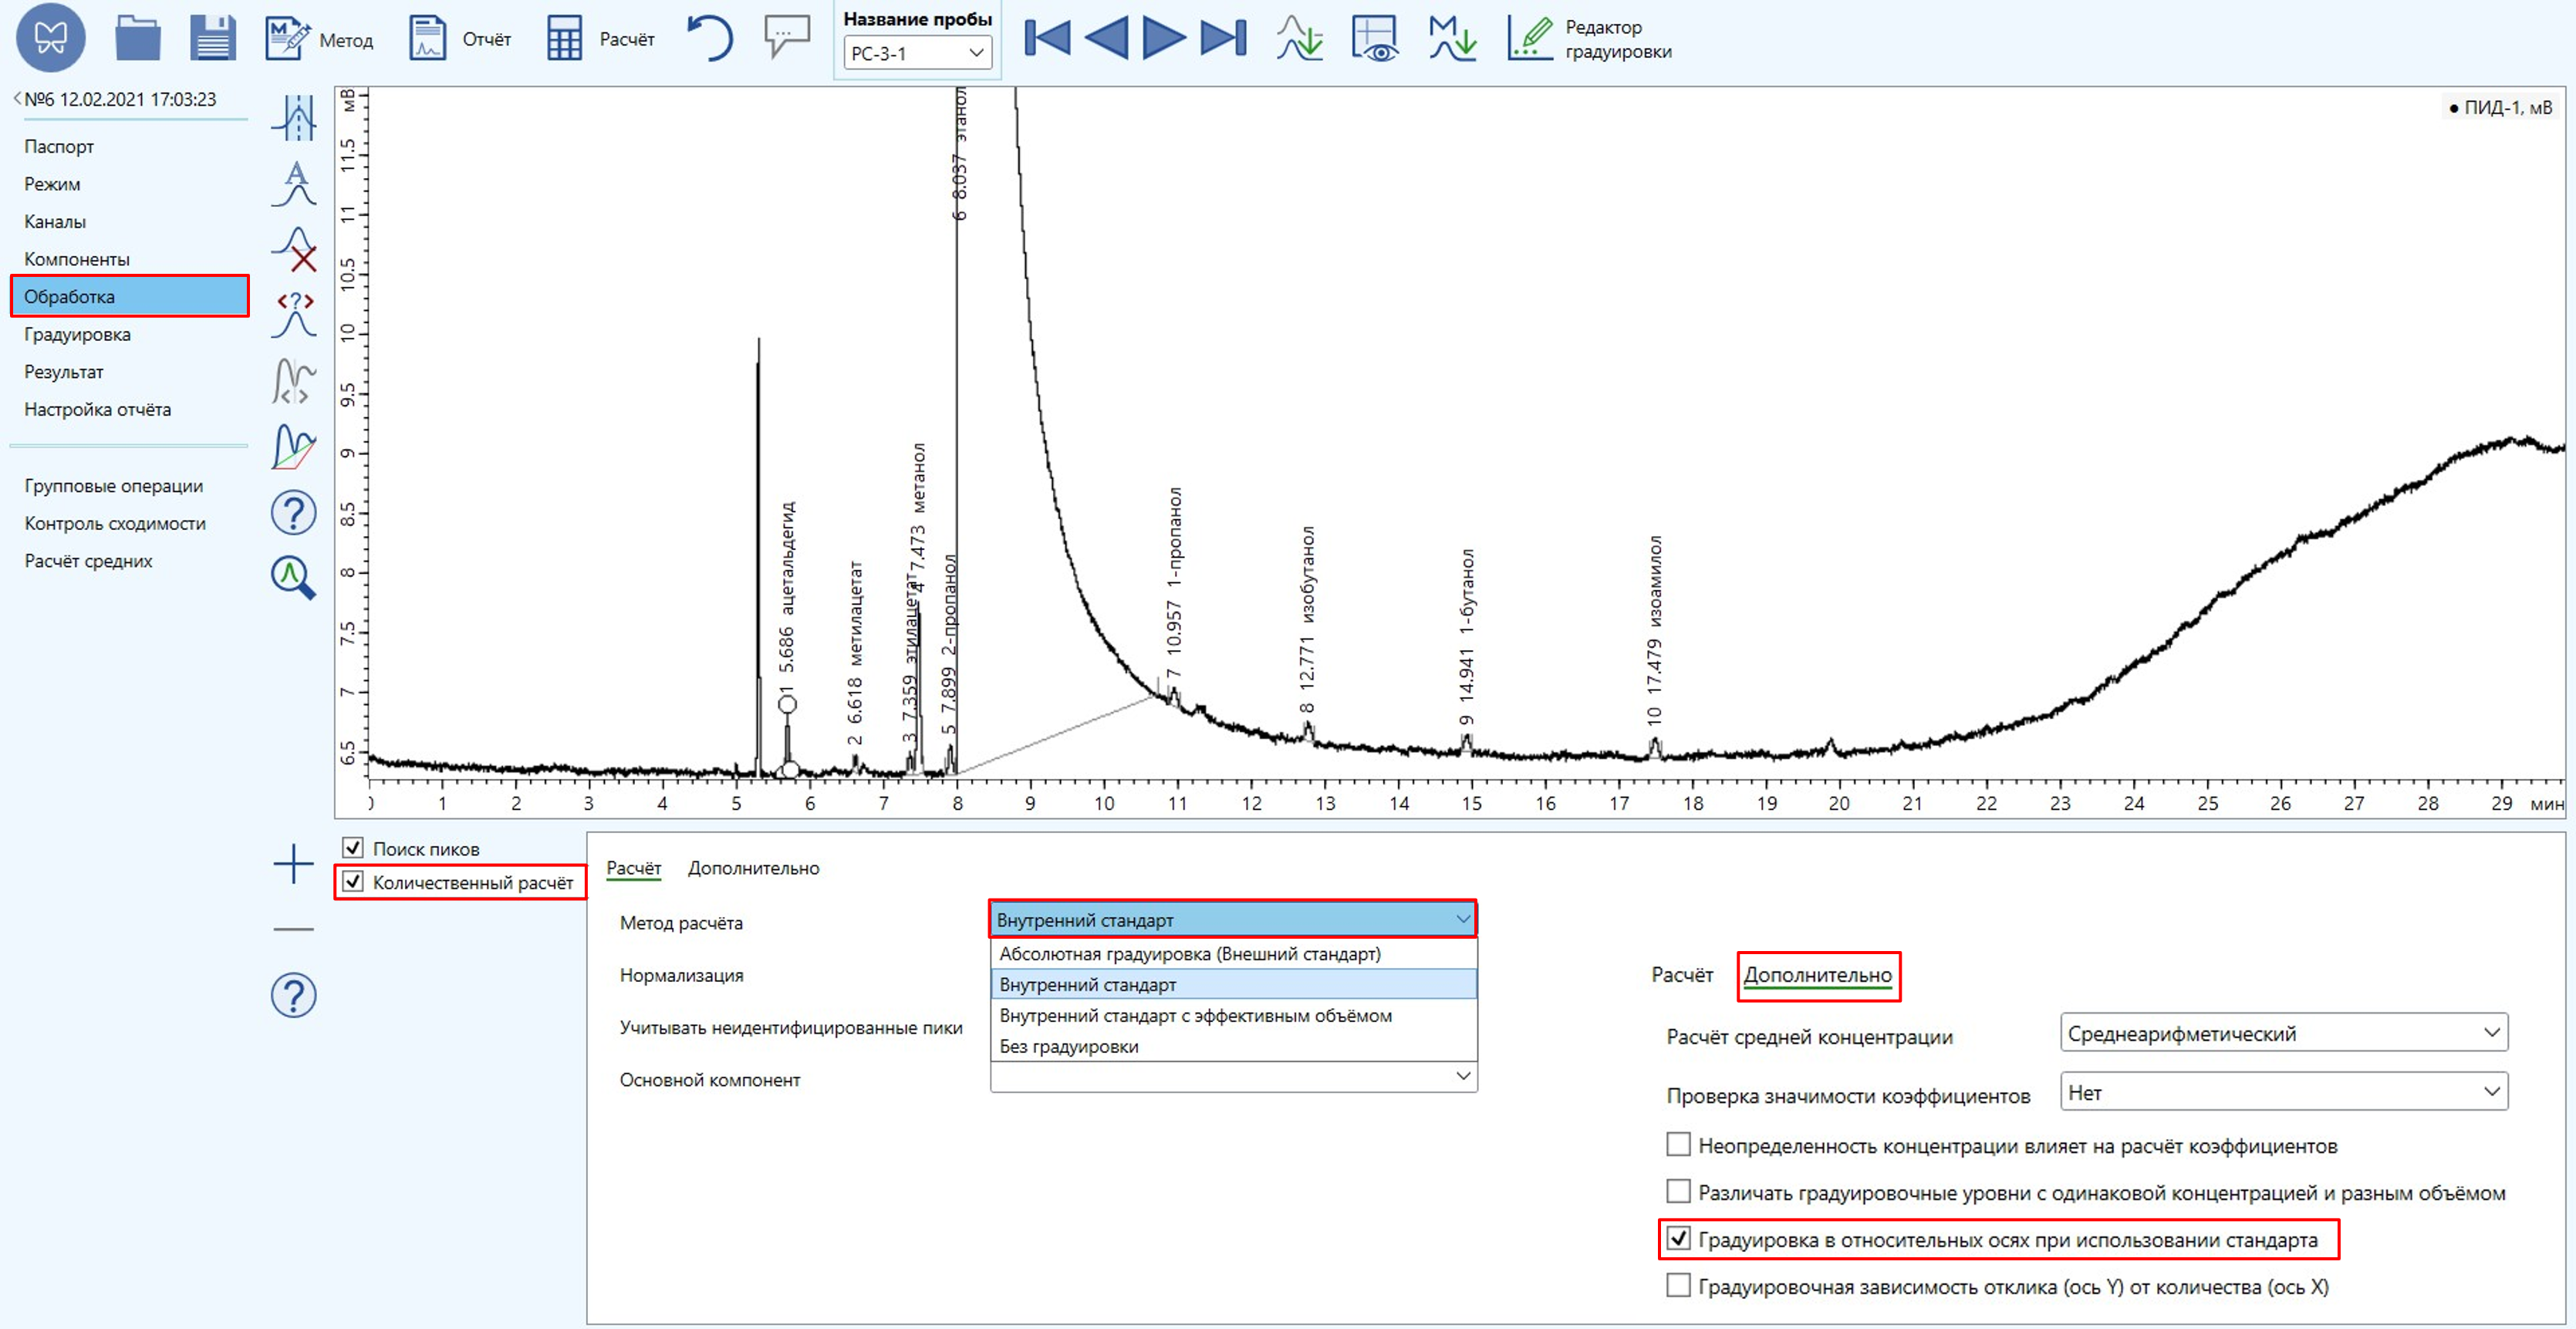2576x1329 pixels.
Task: Click the grey peak with arrows icon
Action: 294,381
